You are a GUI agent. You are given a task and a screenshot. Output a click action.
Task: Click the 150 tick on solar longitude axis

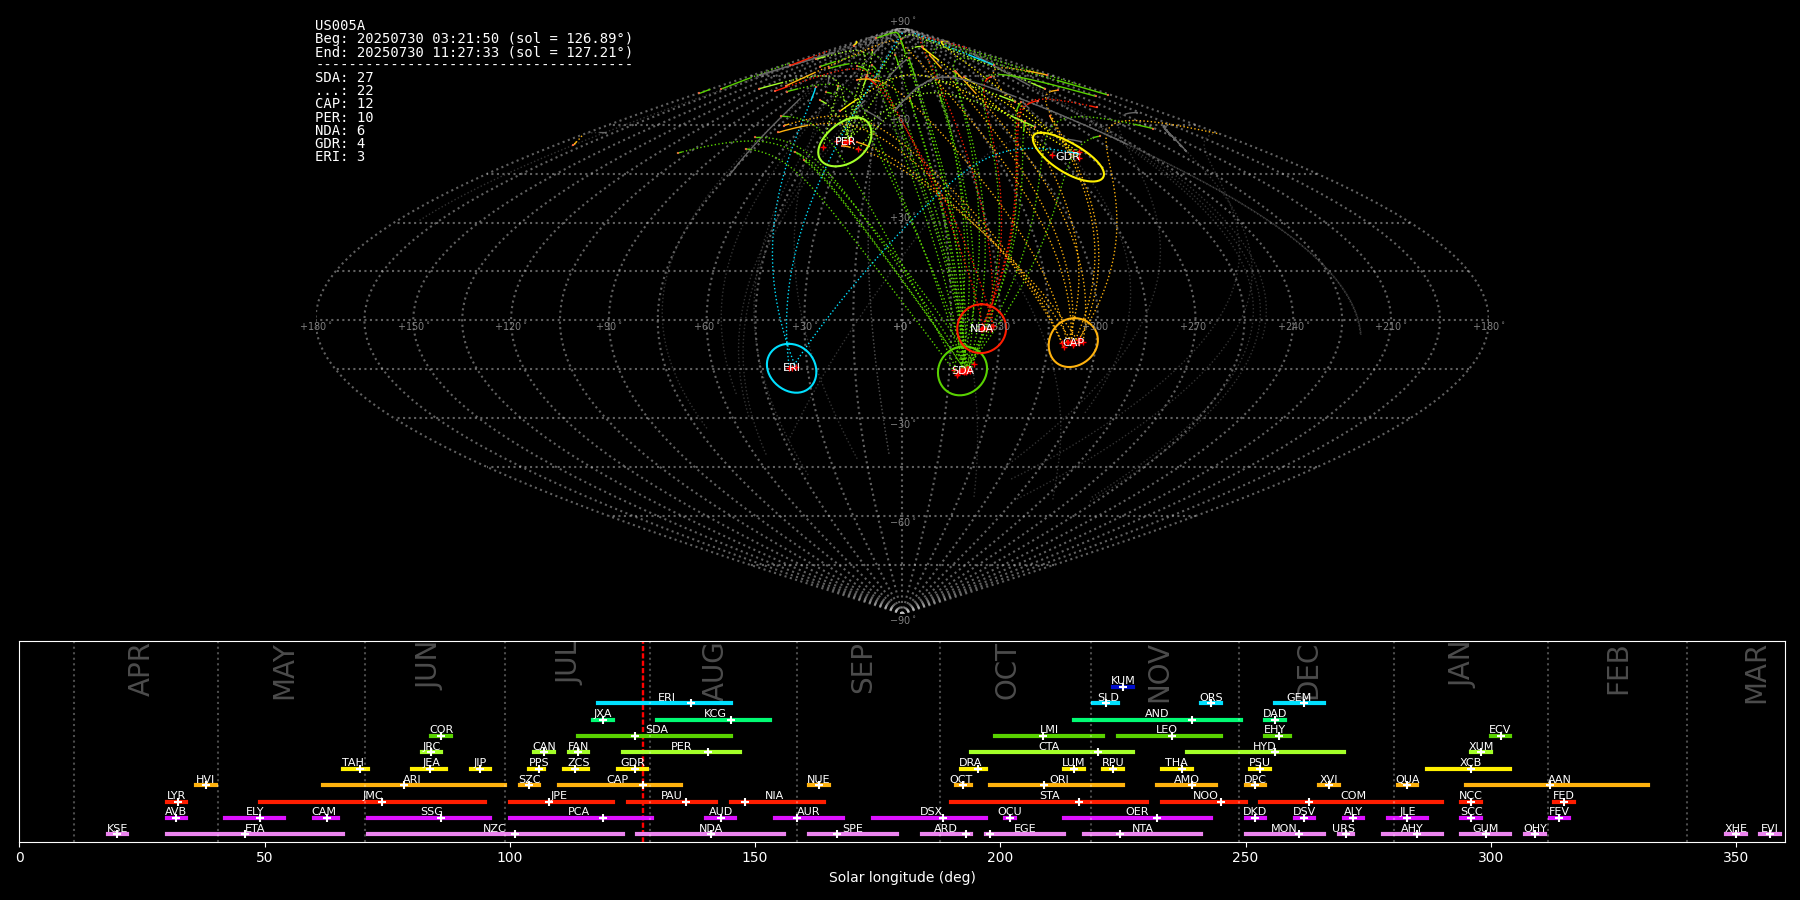(x=755, y=858)
